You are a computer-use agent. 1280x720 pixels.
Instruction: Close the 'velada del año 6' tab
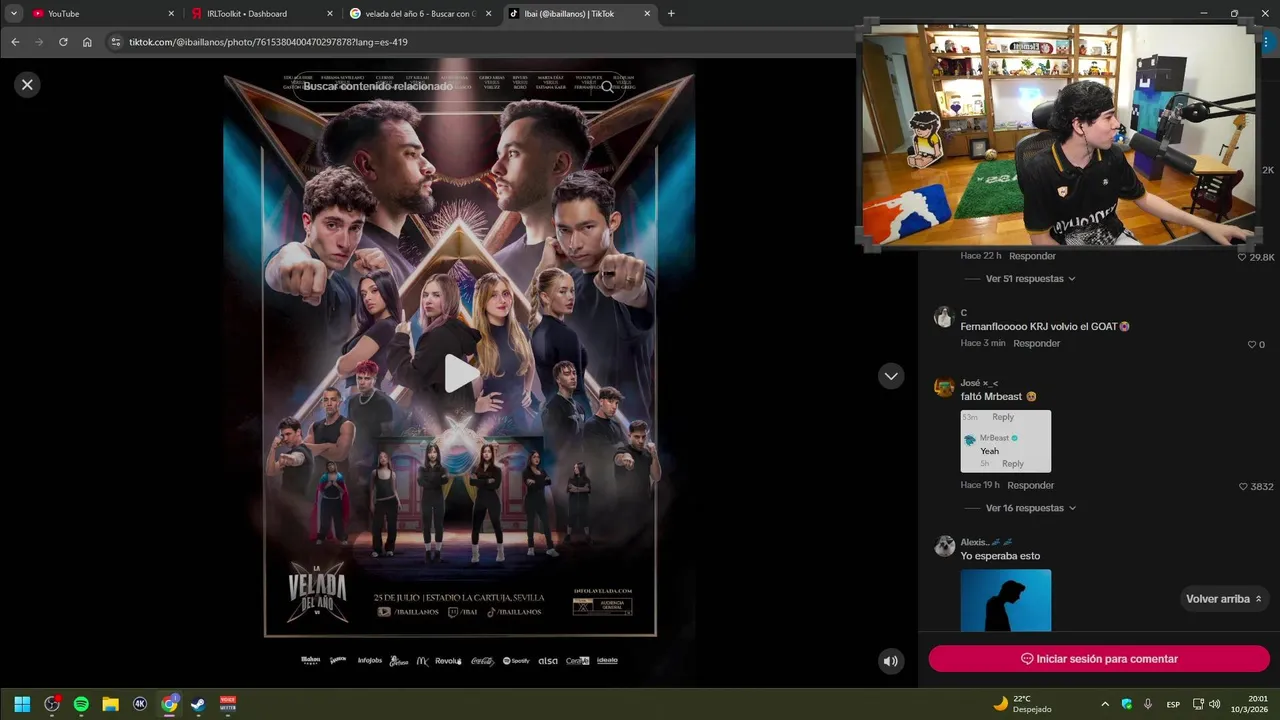(489, 14)
